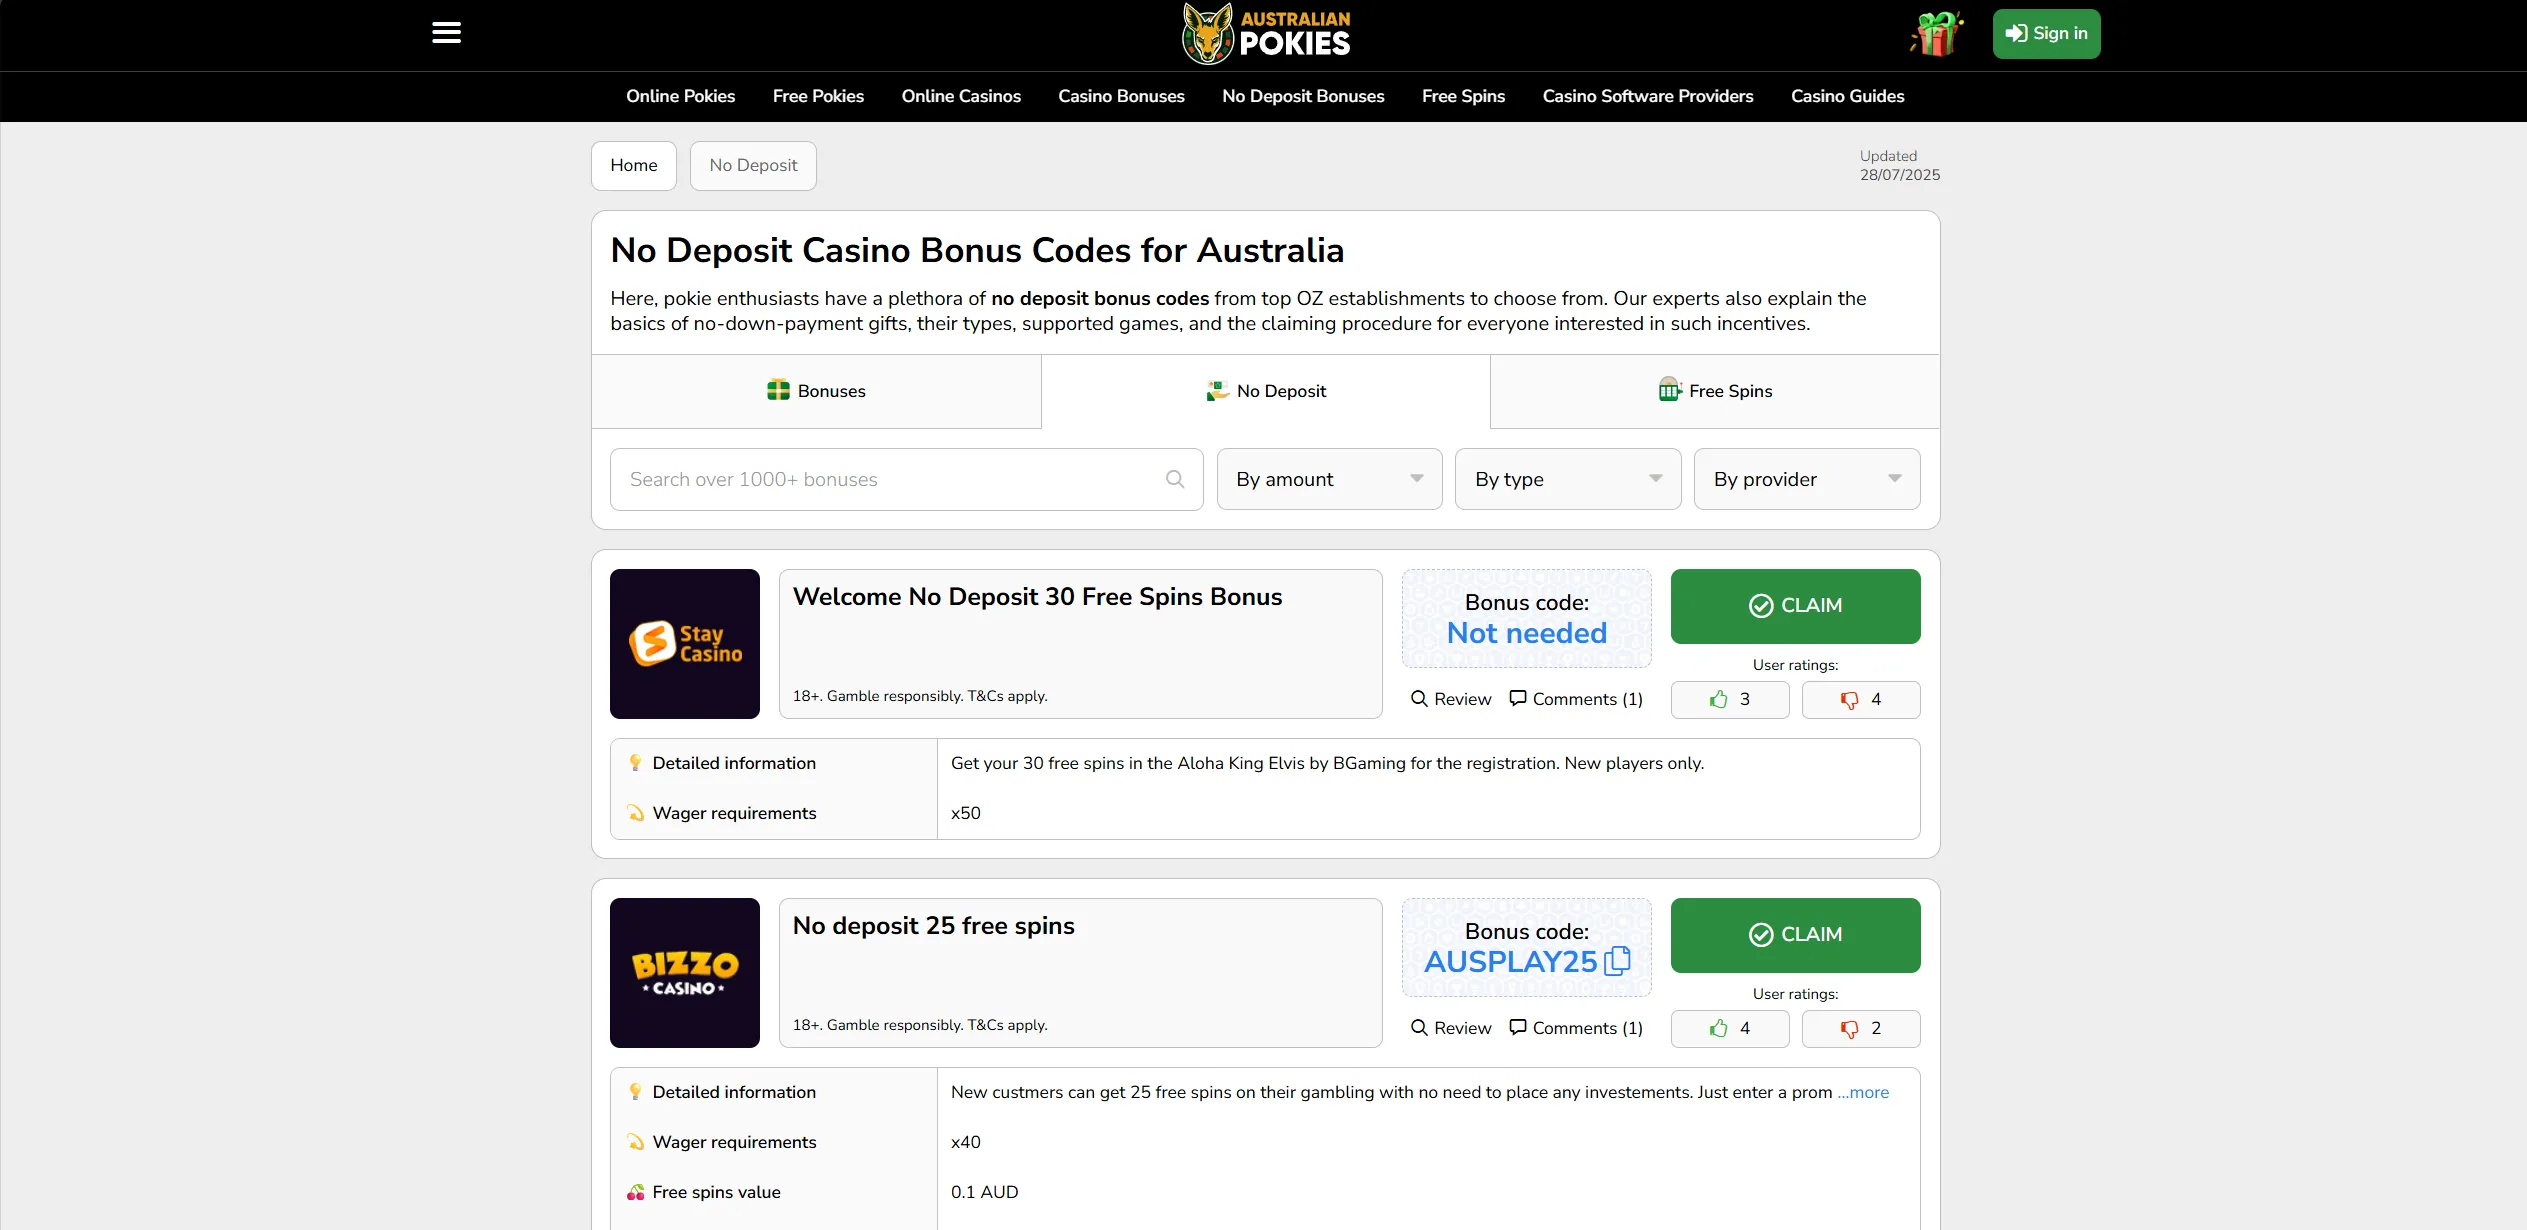The width and height of the screenshot is (2527, 1230).
Task: Switch to the No Deposit tab
Action: pyautogui.click(x=1266, y=391)
